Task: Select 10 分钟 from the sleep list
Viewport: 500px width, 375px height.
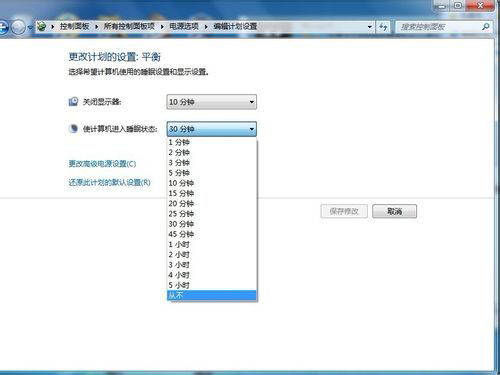Action: tap(212, 183)
